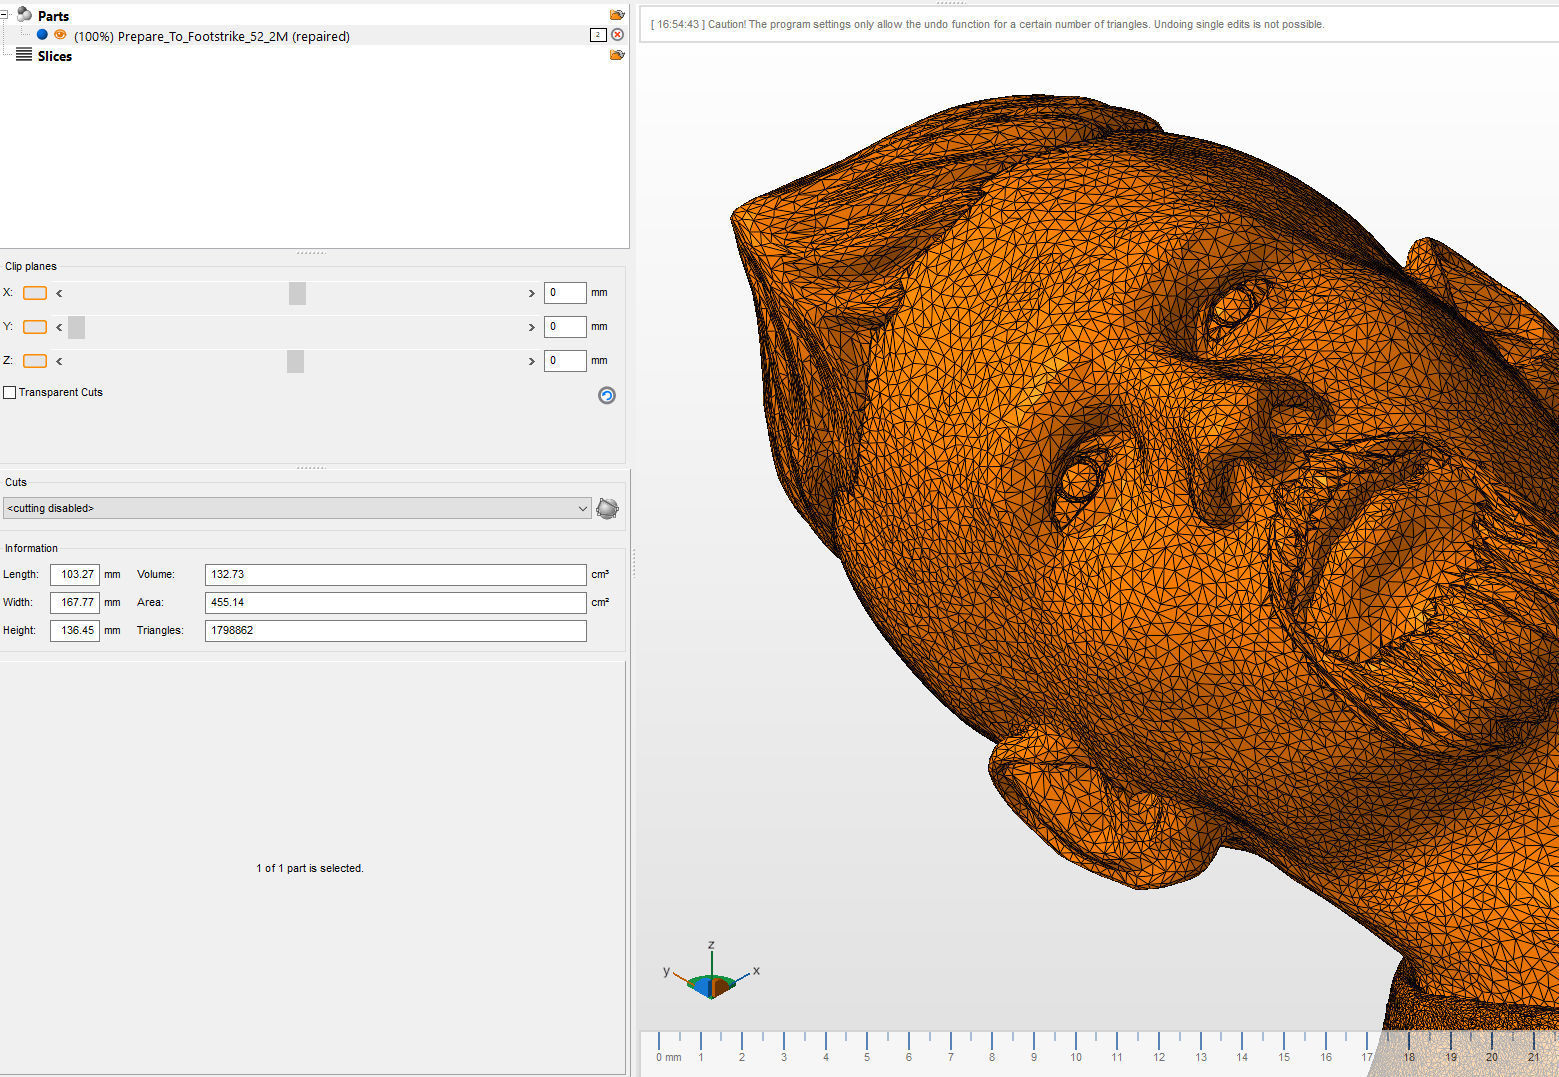Click left arrow of the Y clip slider
This screenshot has width=1559, height=1077.
coord(59,327)
